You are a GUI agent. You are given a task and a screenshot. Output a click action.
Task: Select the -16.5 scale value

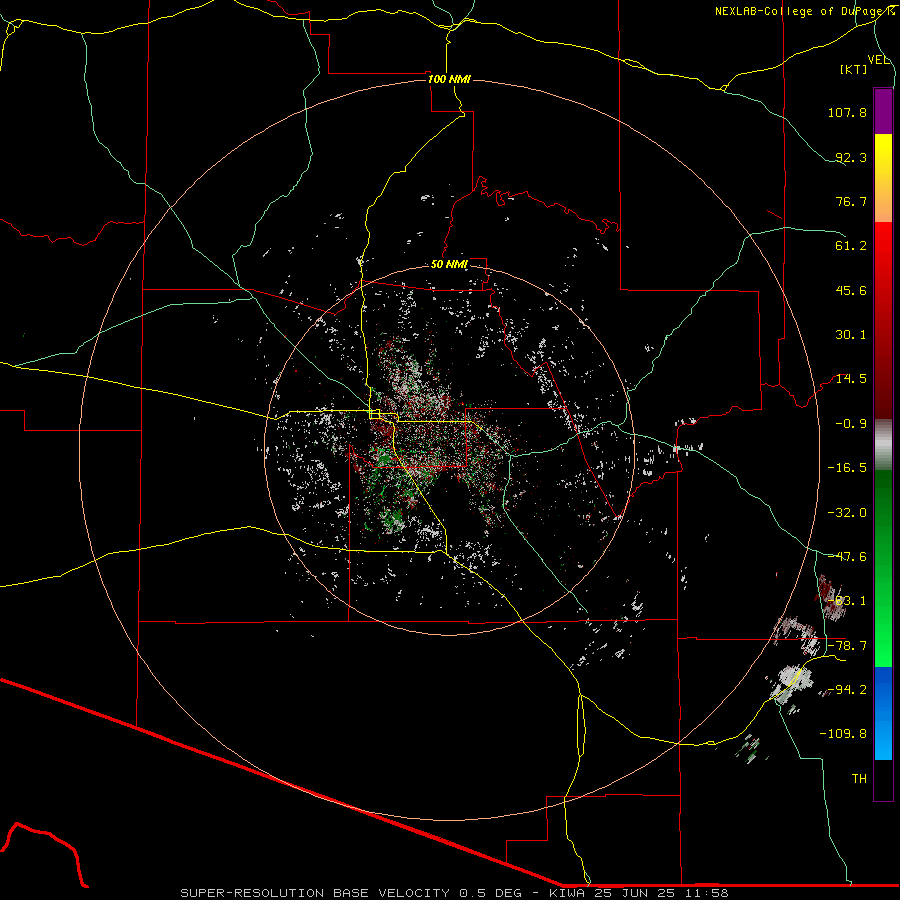tap(847, 468)
